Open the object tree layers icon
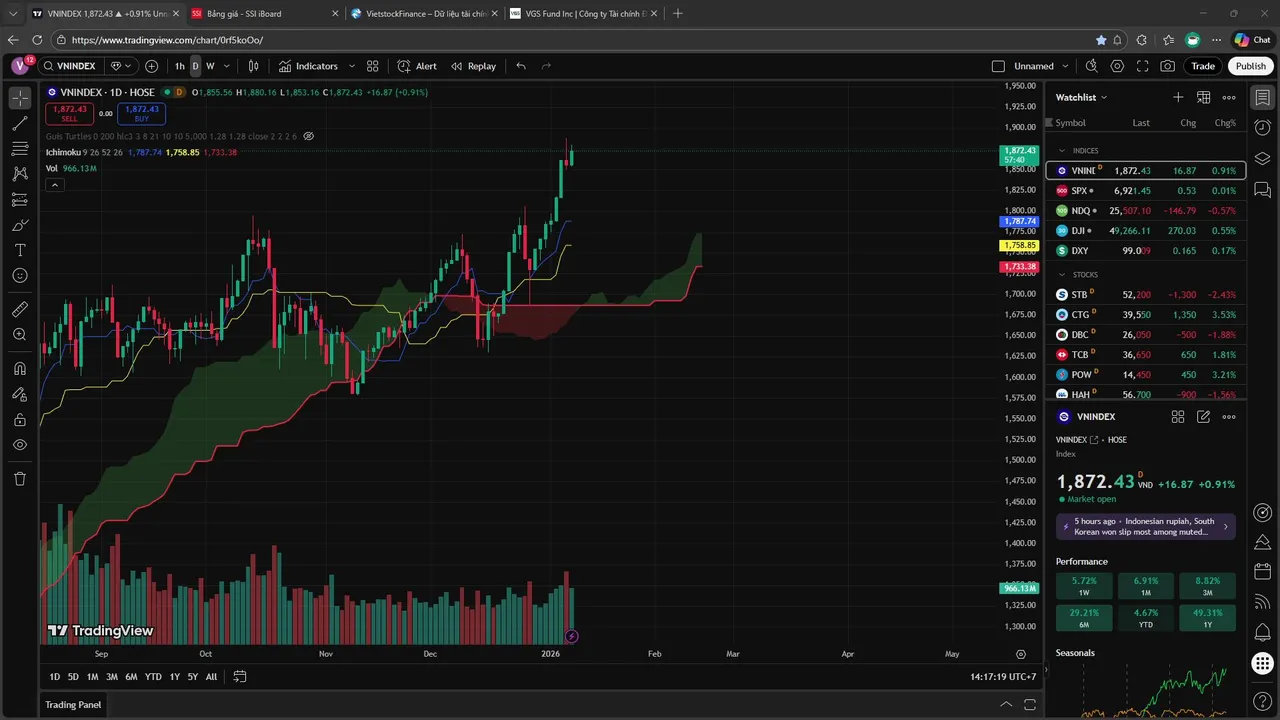This screenshot has width=1280, height=720. (x=1263, y=158)
